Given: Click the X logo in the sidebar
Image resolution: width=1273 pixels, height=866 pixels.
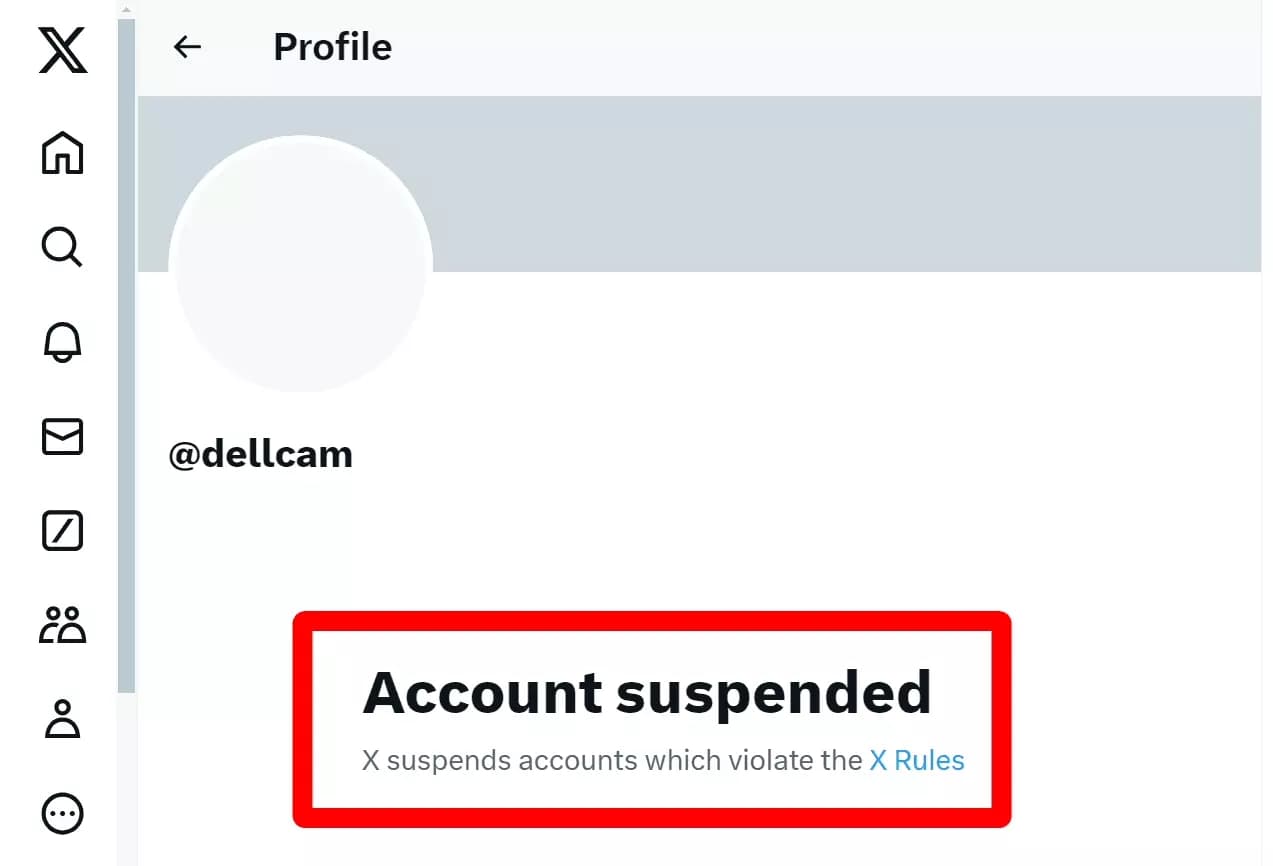Looking at the screenshot, I should tap(62, 50).
